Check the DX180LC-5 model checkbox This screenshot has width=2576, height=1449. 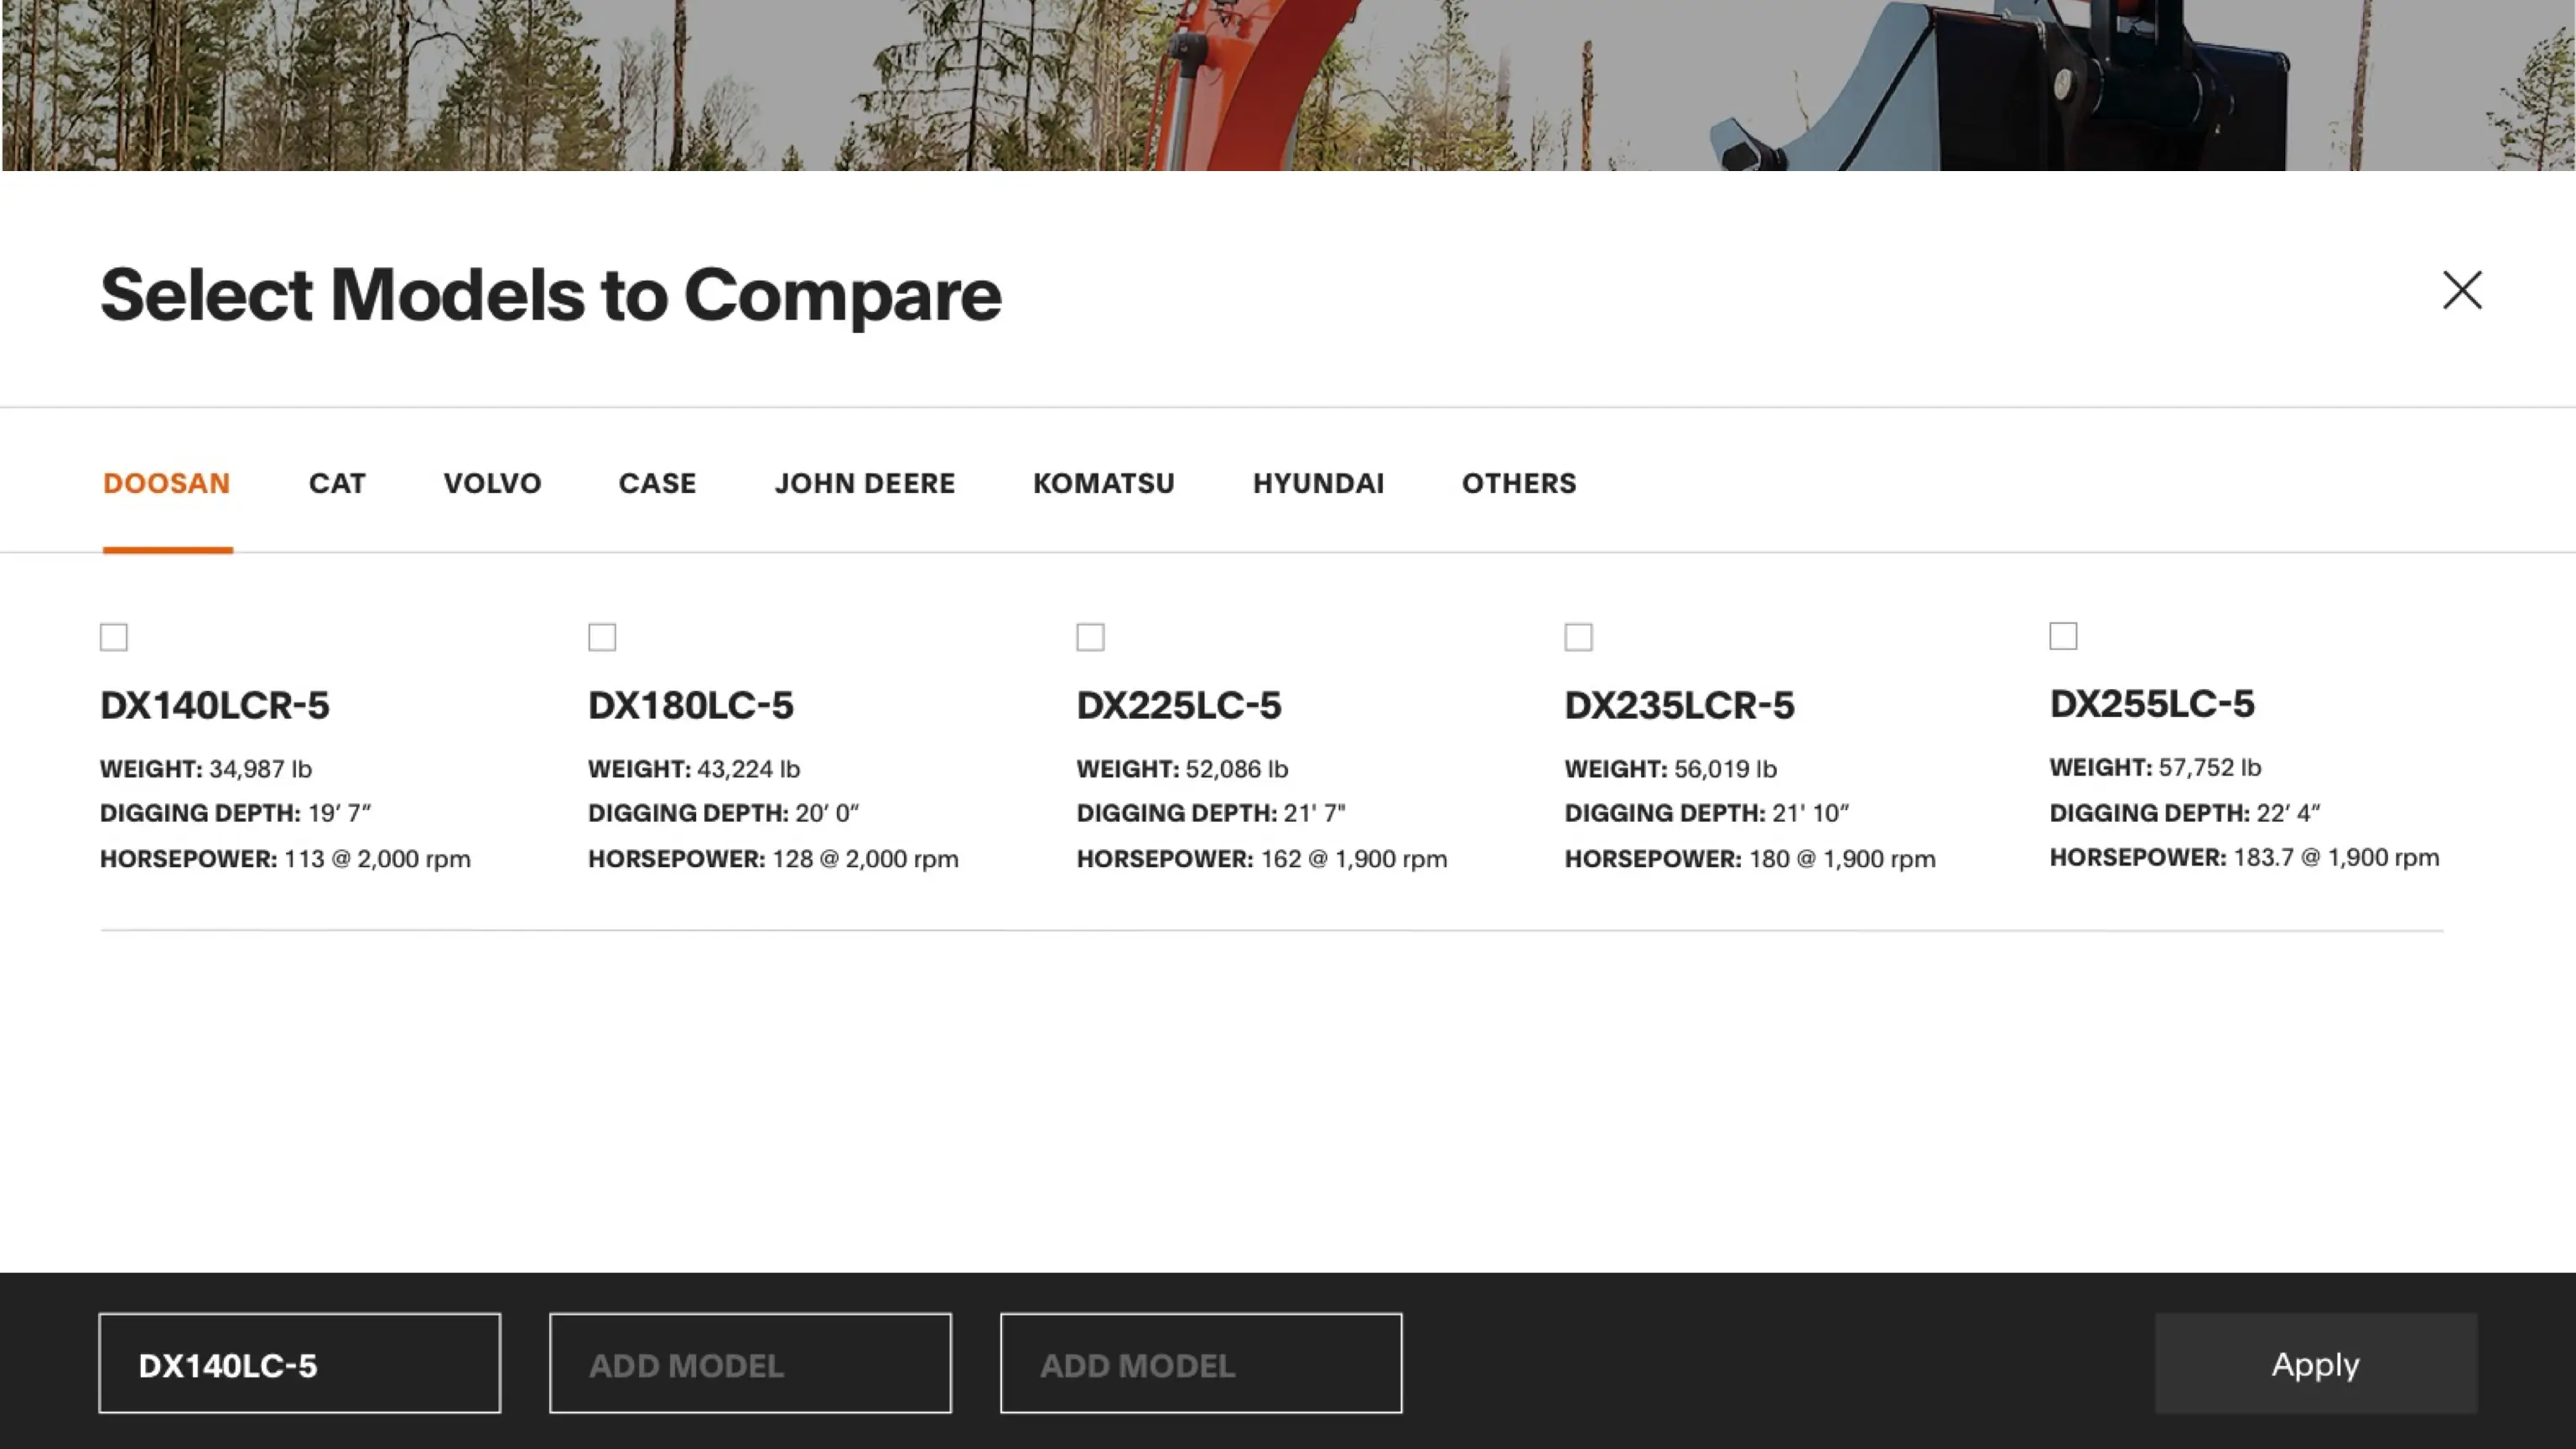(602, 637)
